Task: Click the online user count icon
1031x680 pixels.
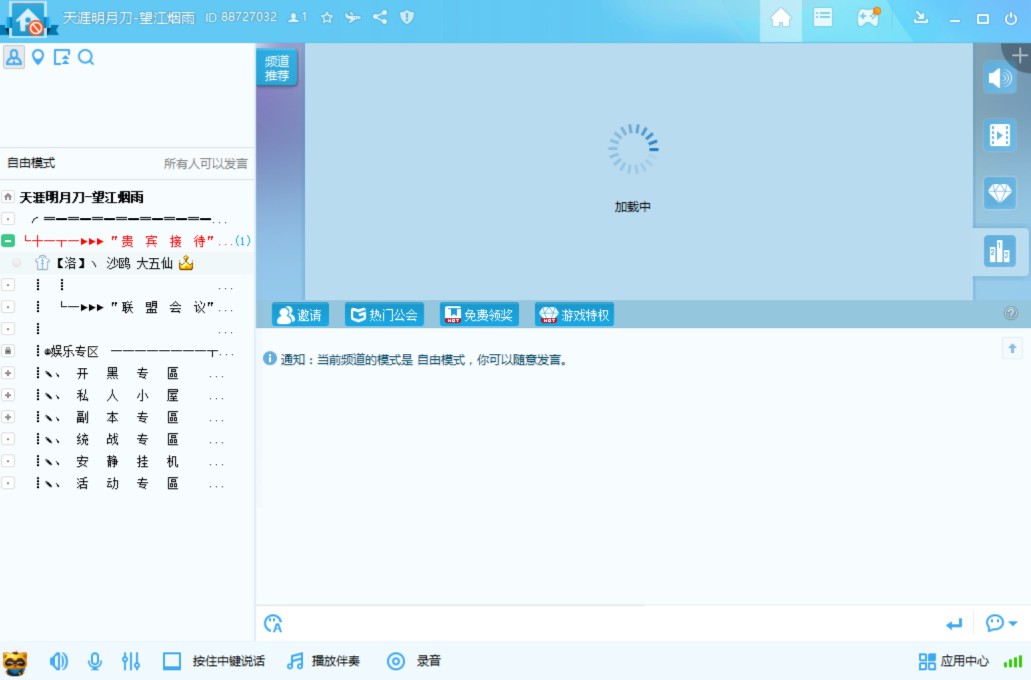Action: 297,17
